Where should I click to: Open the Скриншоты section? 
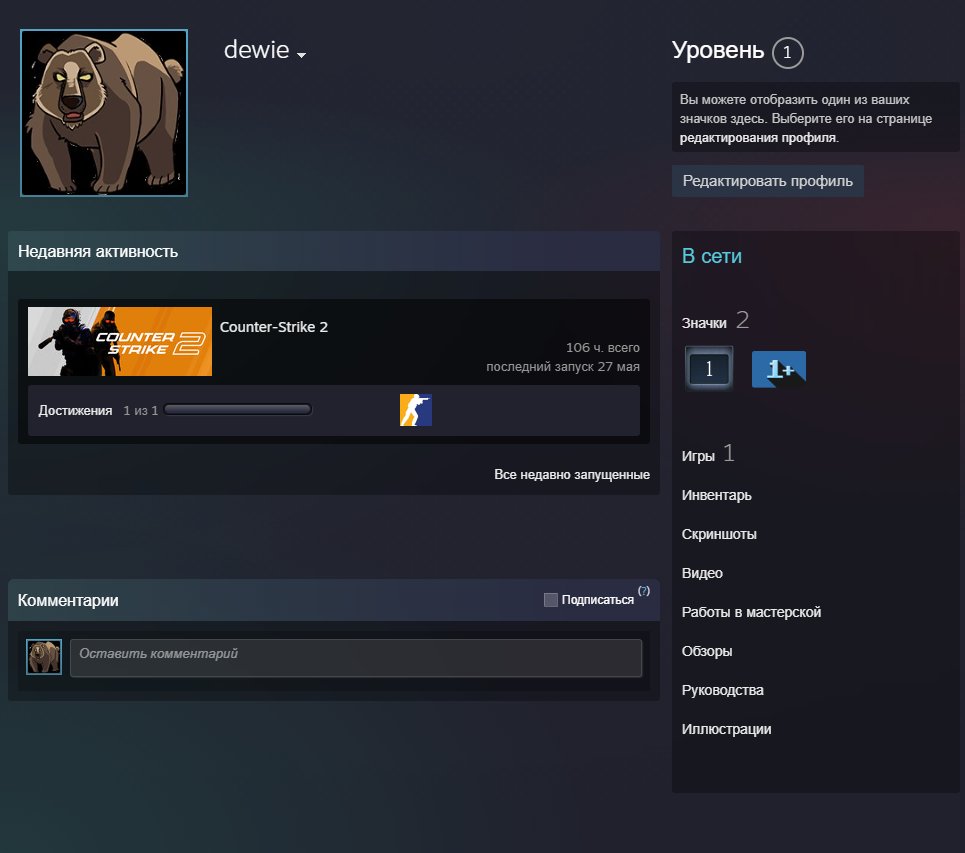[x=719, y=534]
